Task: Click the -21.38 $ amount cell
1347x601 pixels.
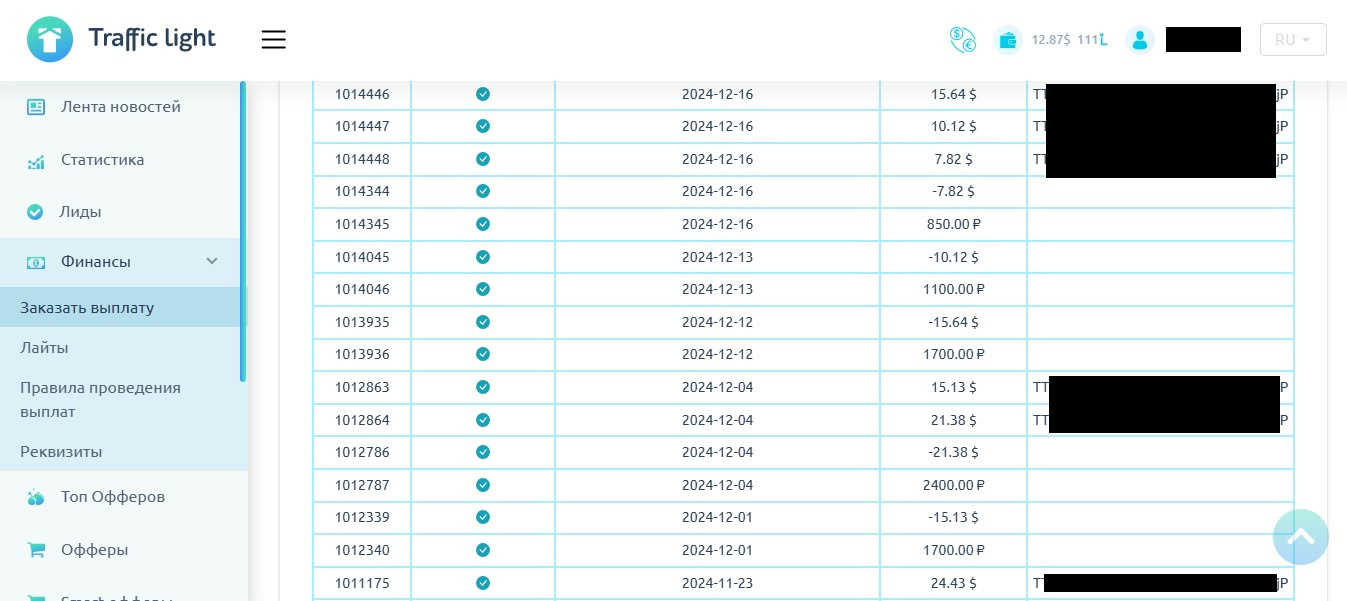Action: pos(954,452)
